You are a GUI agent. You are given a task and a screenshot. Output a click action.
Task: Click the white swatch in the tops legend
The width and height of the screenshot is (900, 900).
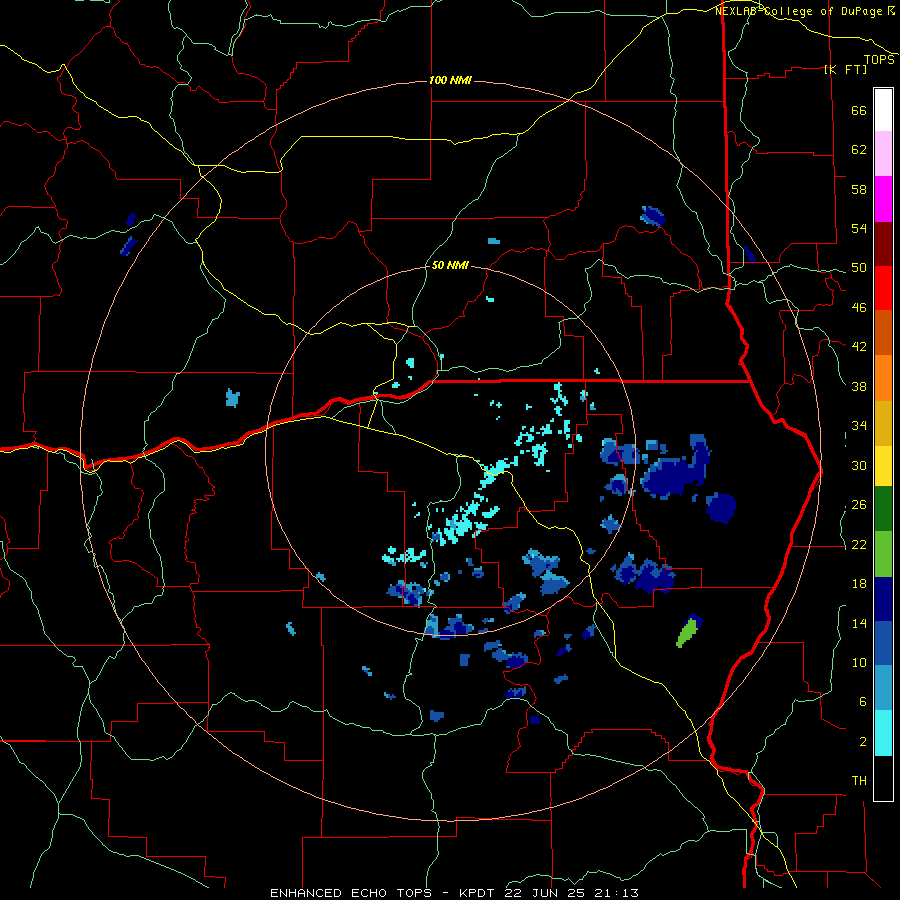[883, 110]
